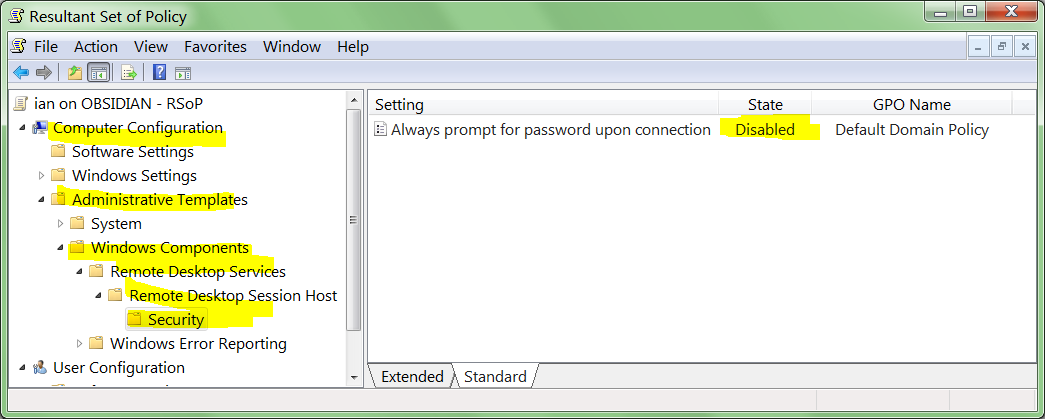1045x419 pixels.
Task: Sort by the State column header
Action: (x=765, y=104)
